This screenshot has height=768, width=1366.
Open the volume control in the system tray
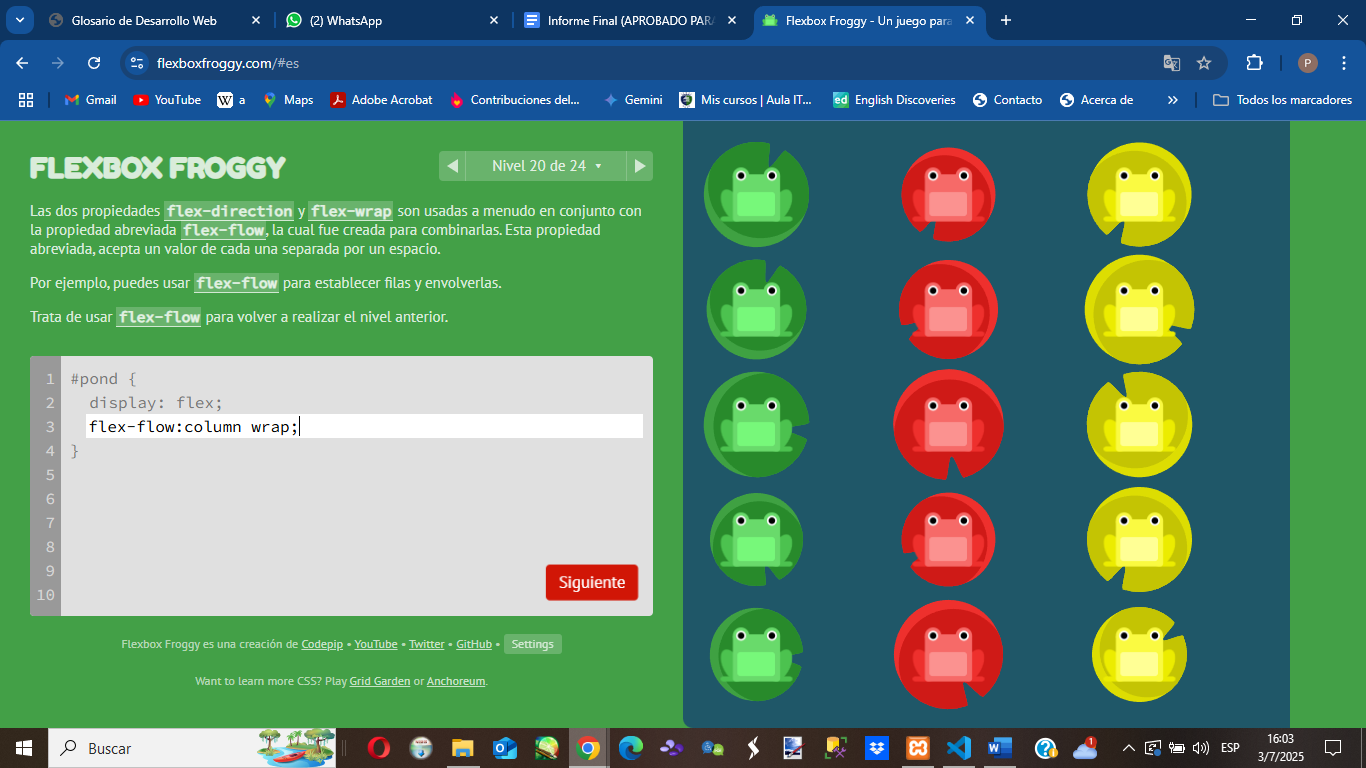click(x=1201, y=748)
